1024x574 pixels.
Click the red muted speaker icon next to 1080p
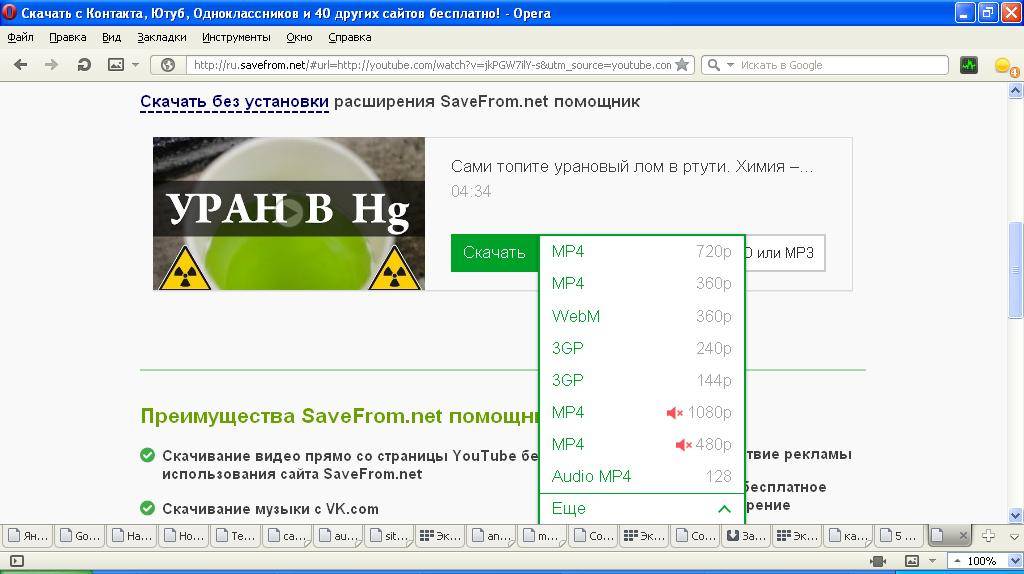(x=674, y=413)
